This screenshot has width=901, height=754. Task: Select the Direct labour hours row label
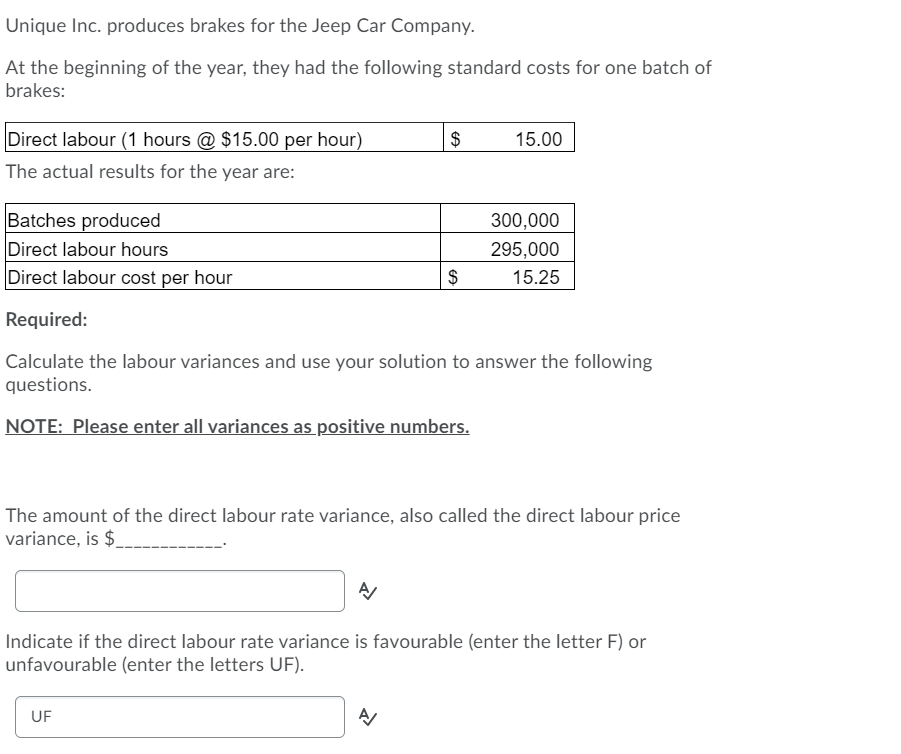tap(88, 249)
